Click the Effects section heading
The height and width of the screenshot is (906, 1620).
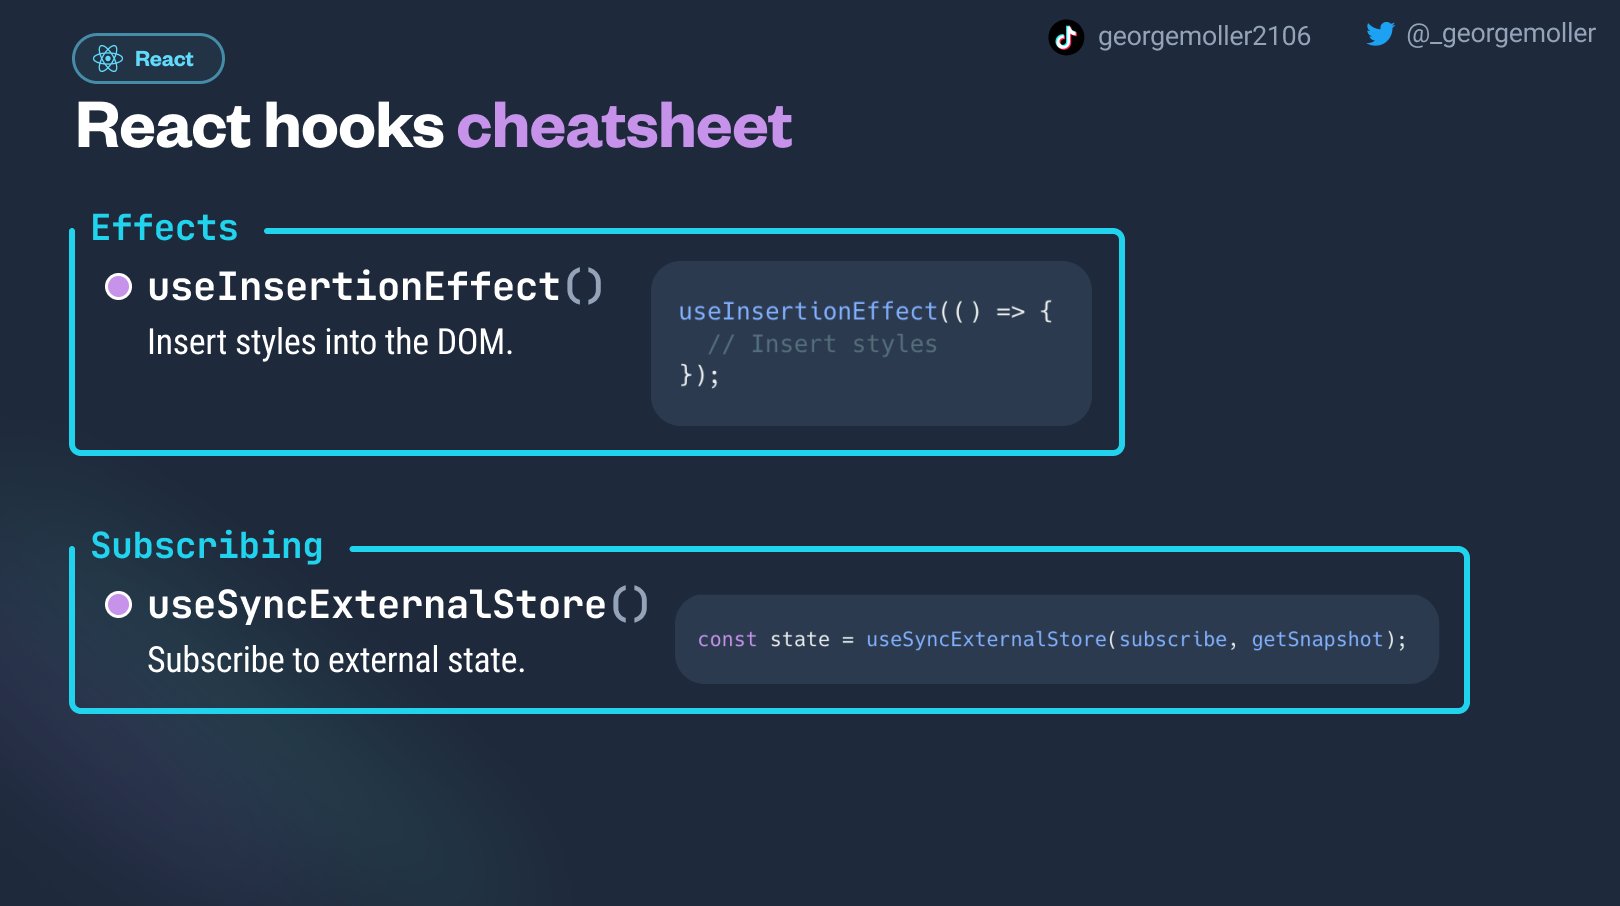coord(165,228)
